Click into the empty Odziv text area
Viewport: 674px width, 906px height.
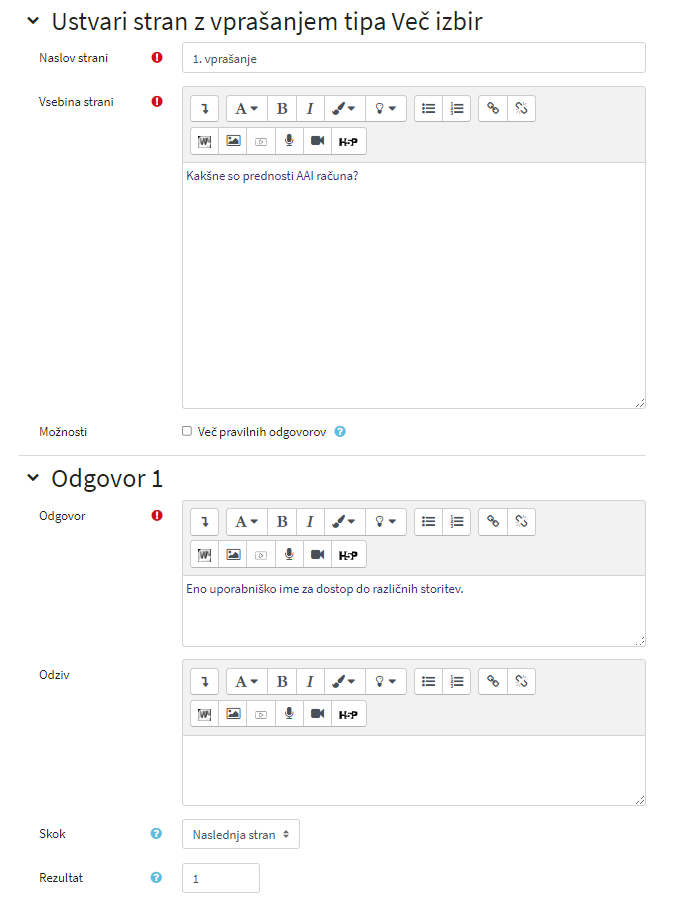tap(414, 770)
